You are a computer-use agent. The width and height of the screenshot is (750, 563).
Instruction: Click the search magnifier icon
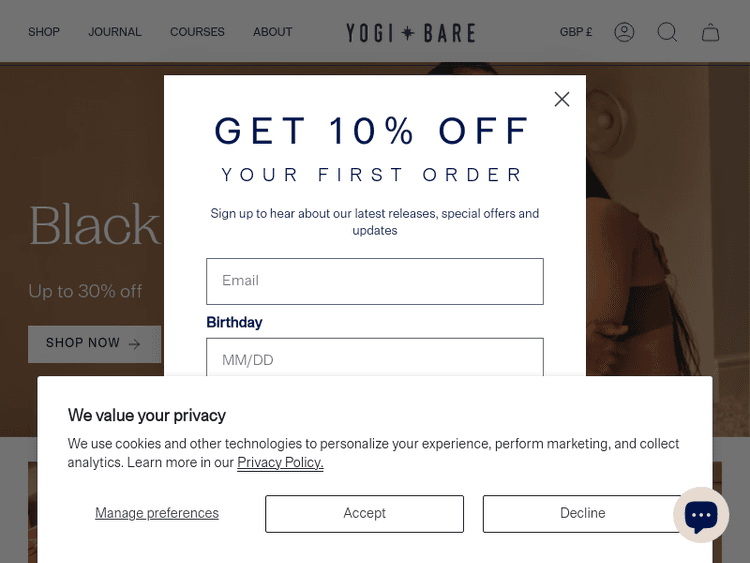667,32
